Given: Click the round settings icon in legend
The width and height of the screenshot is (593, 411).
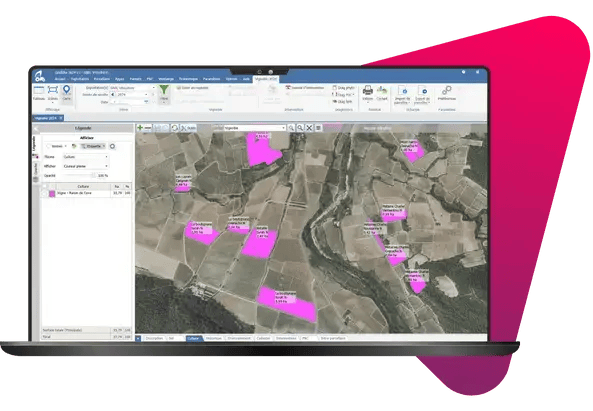Looking at the screenshot, I should coord(112,146).
